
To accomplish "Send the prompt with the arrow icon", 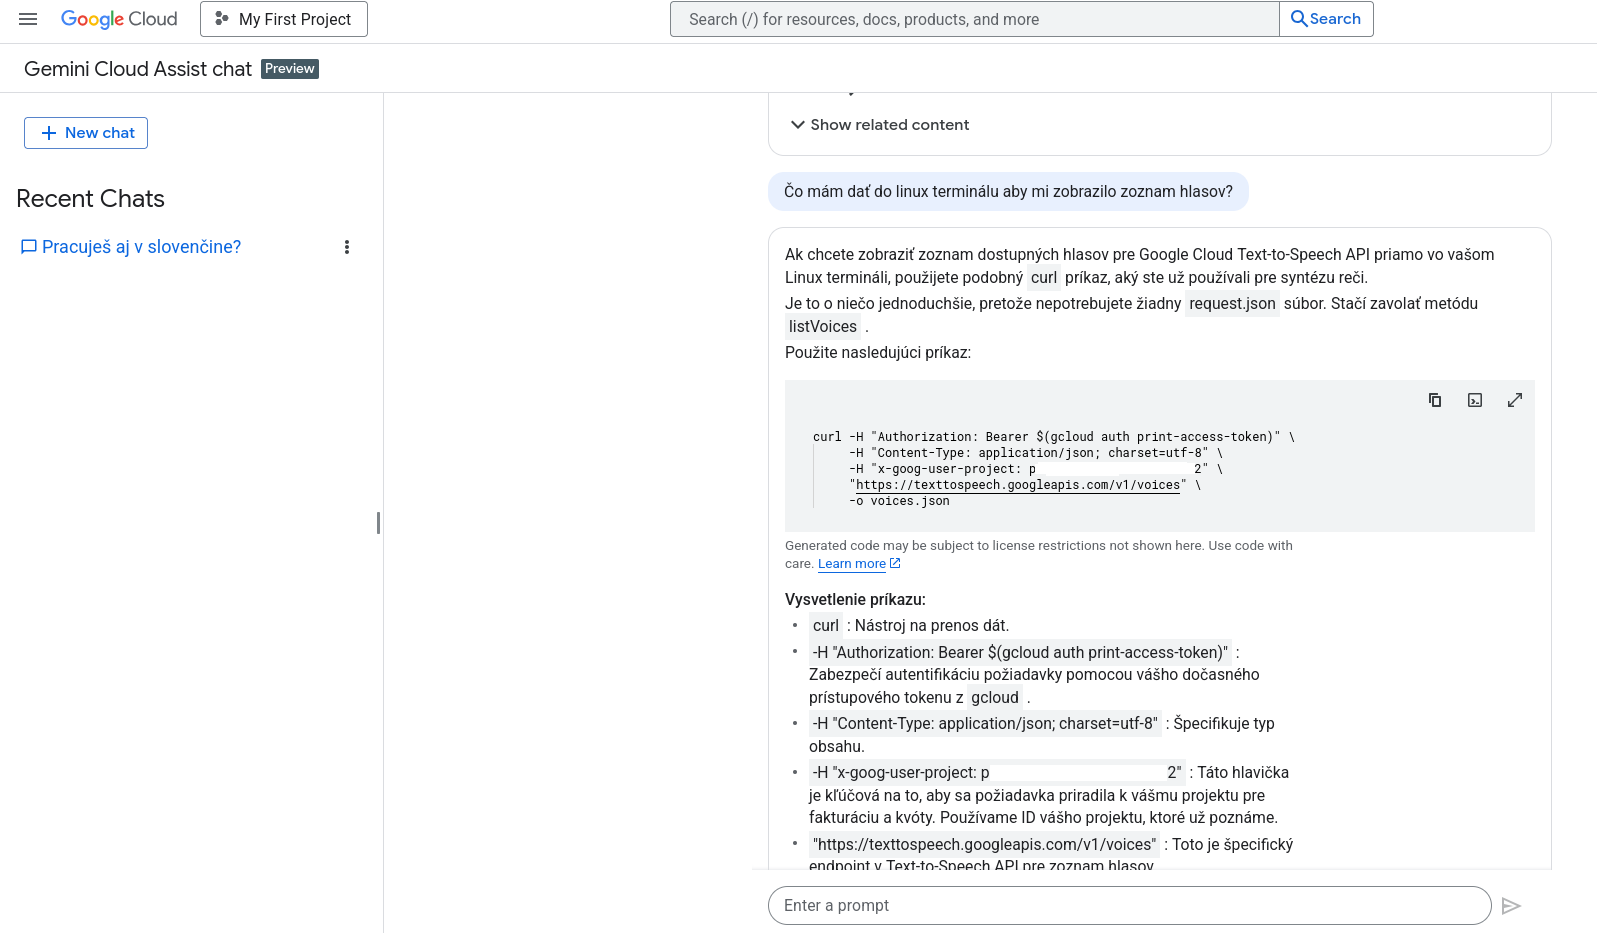I will 1511,906.
